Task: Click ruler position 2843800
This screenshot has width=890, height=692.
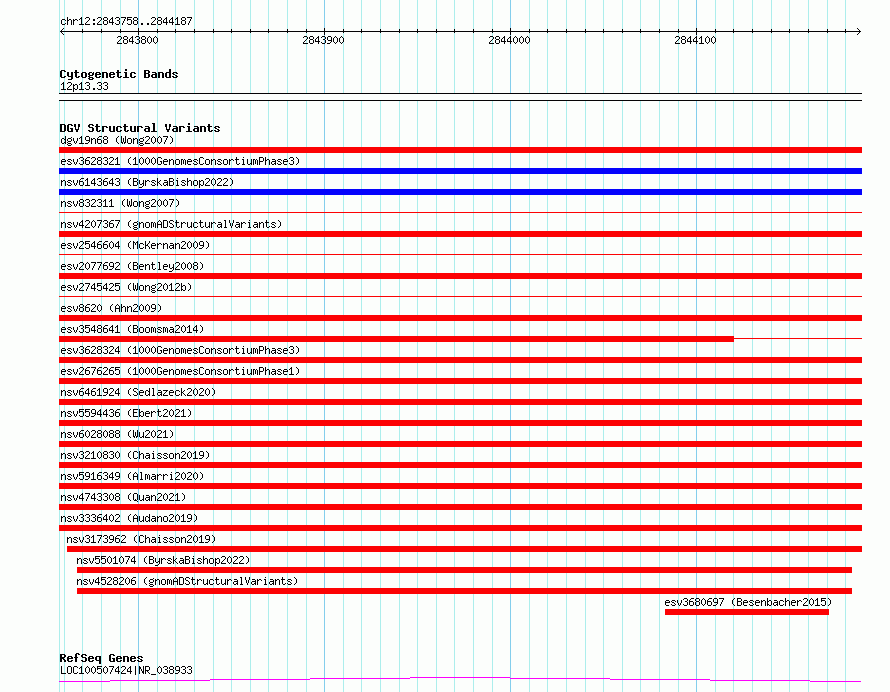Action: [x=137, y=40]
